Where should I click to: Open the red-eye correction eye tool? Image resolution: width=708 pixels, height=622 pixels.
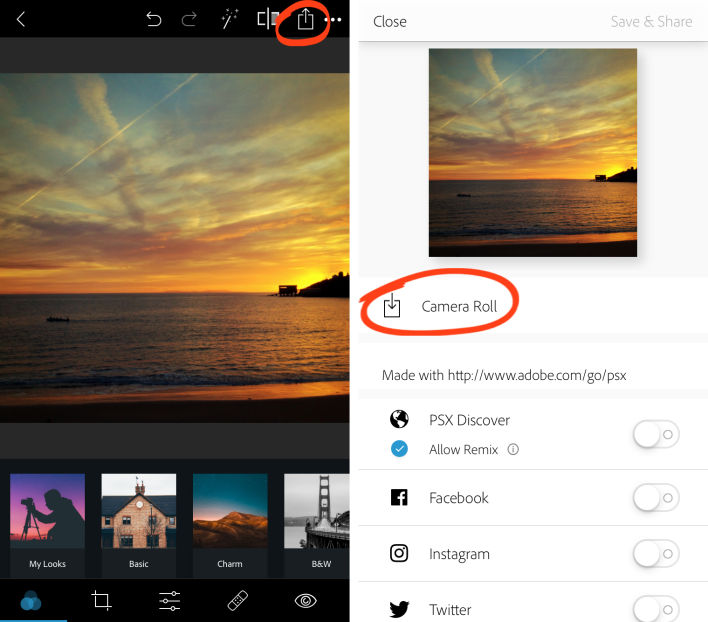tap(305, 600)
